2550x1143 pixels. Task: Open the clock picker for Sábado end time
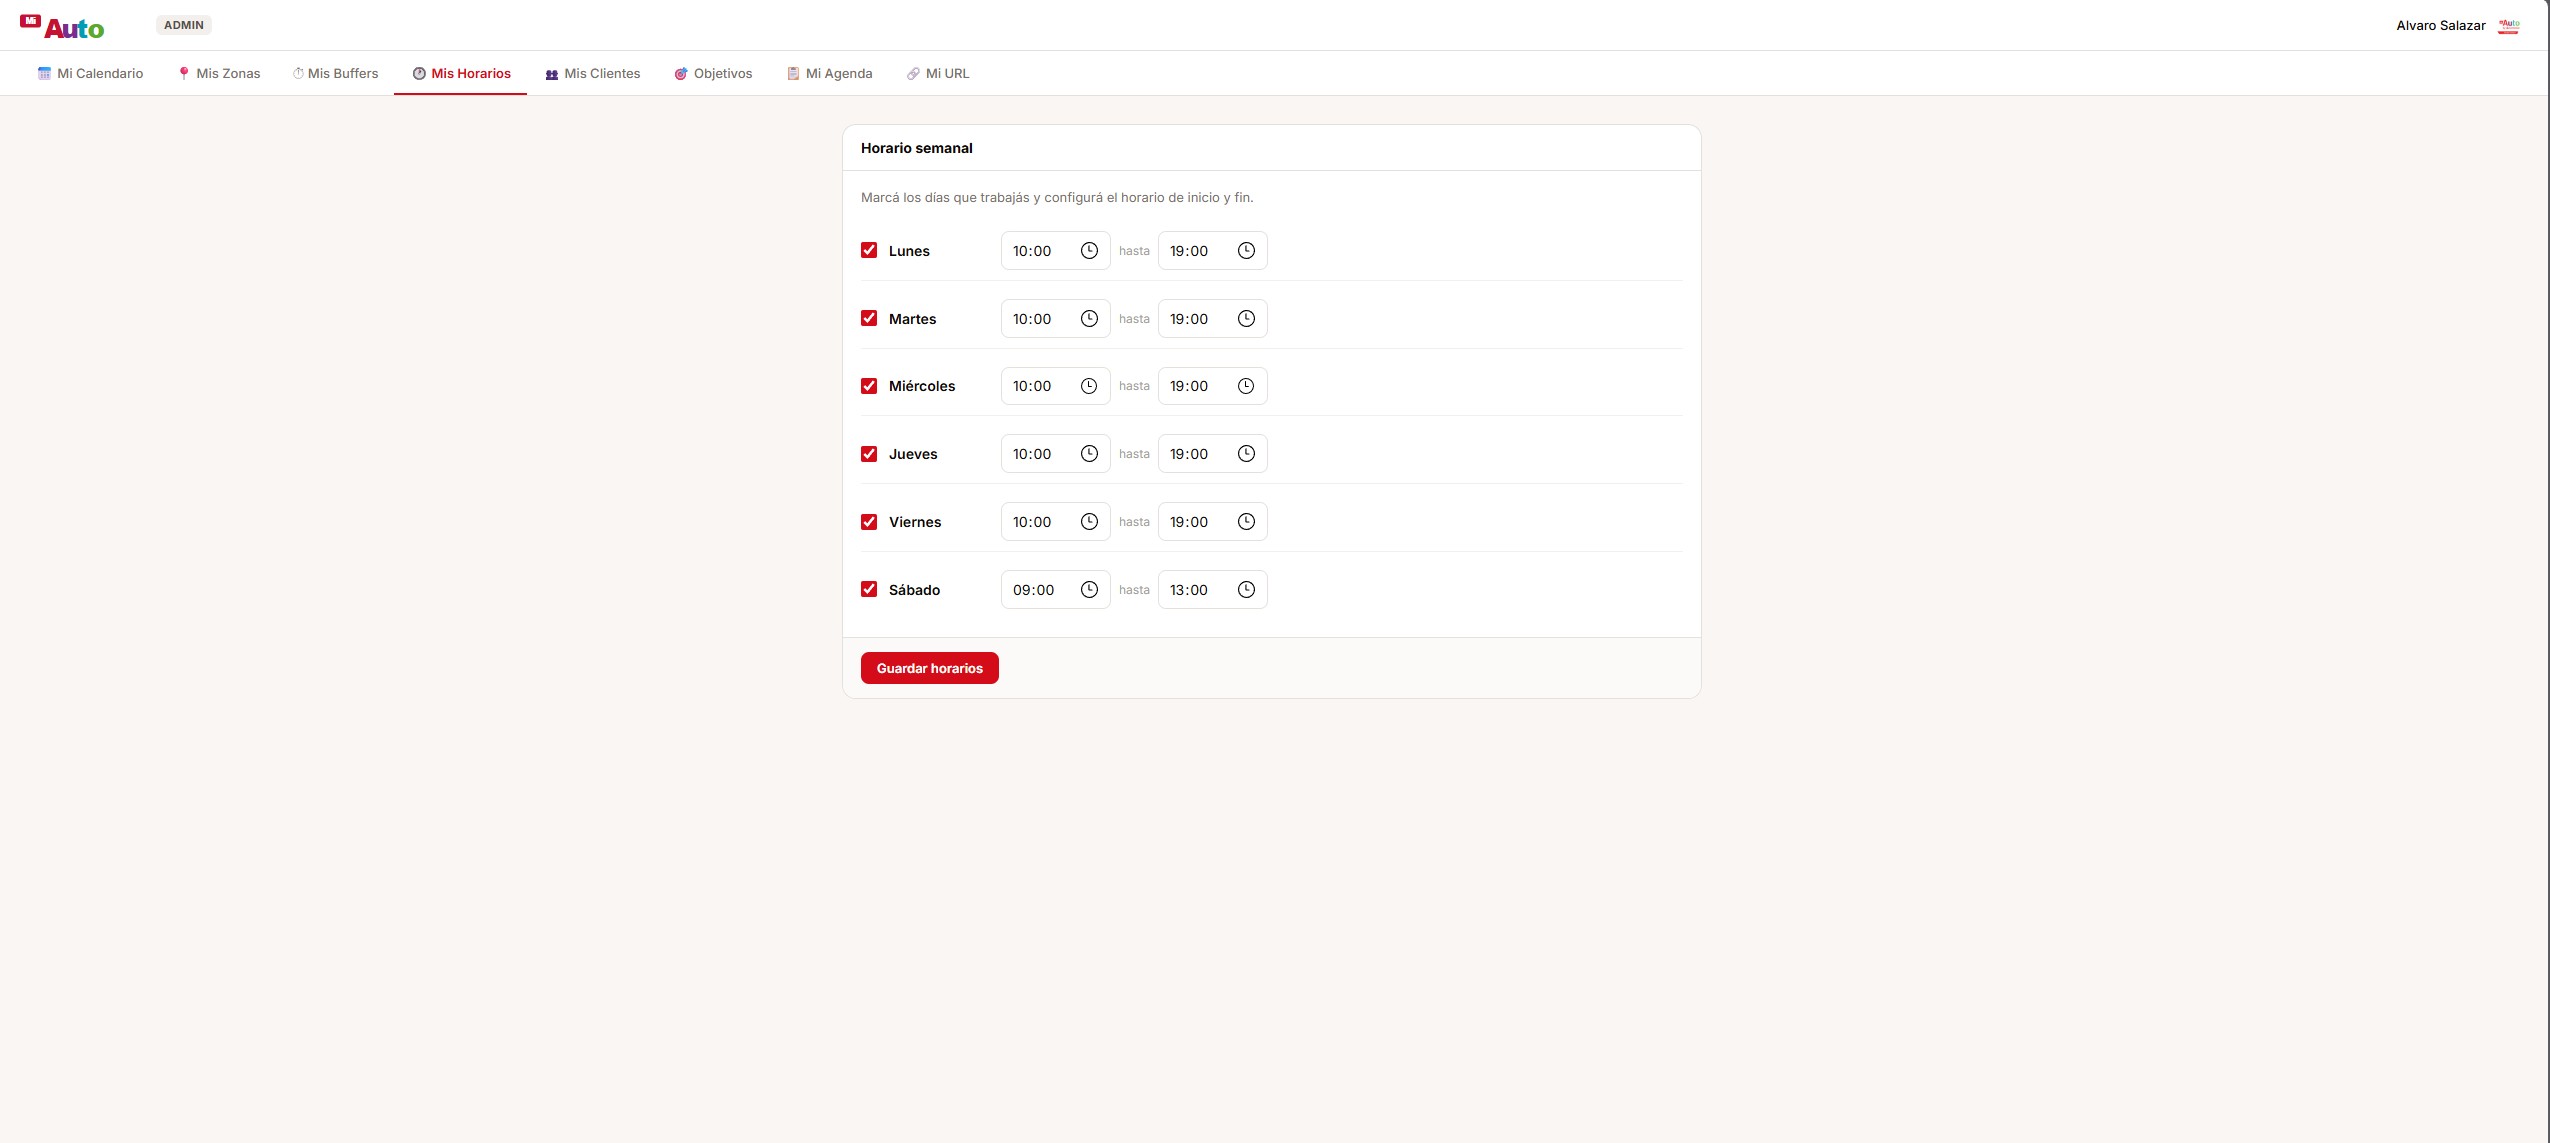coord(1246,590)
